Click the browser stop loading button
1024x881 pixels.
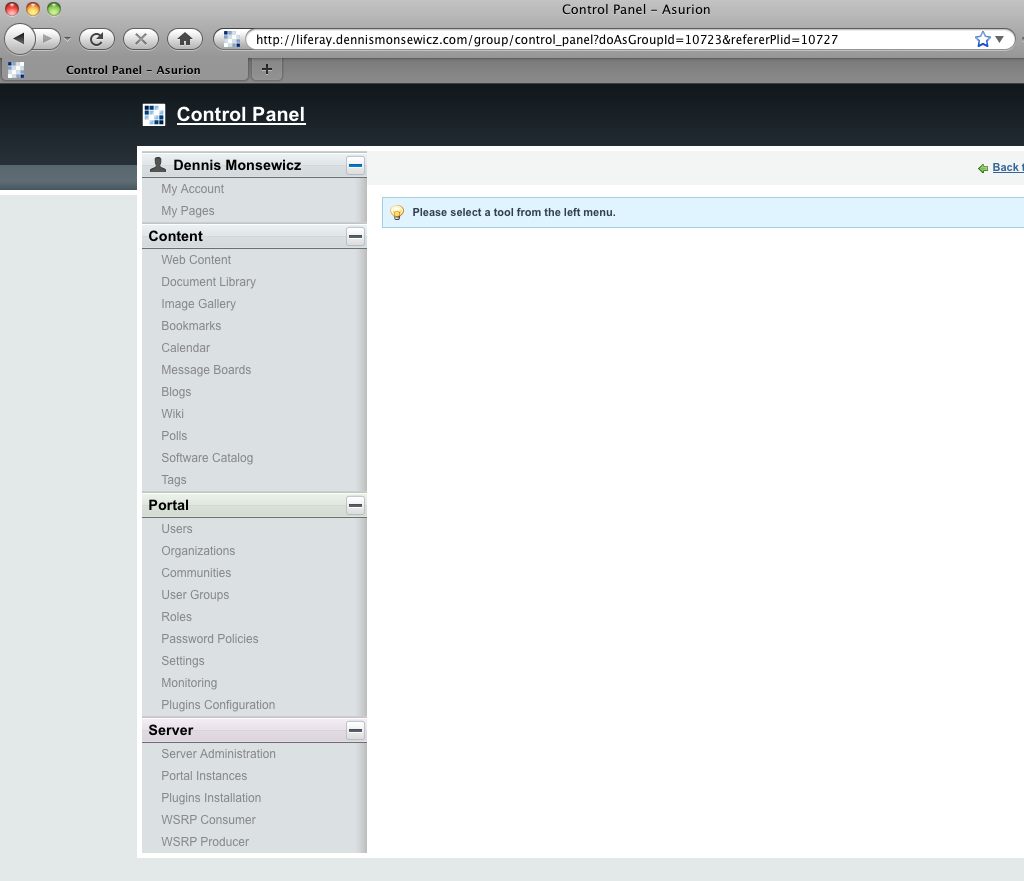140,39
